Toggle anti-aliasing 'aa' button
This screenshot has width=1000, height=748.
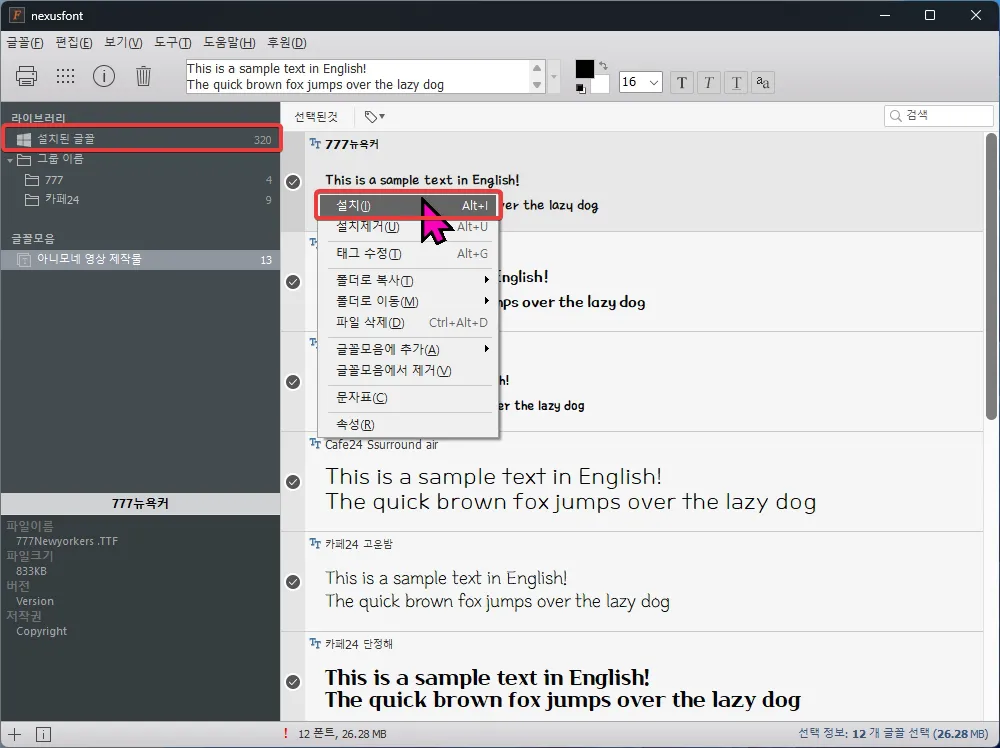point(763,82)
